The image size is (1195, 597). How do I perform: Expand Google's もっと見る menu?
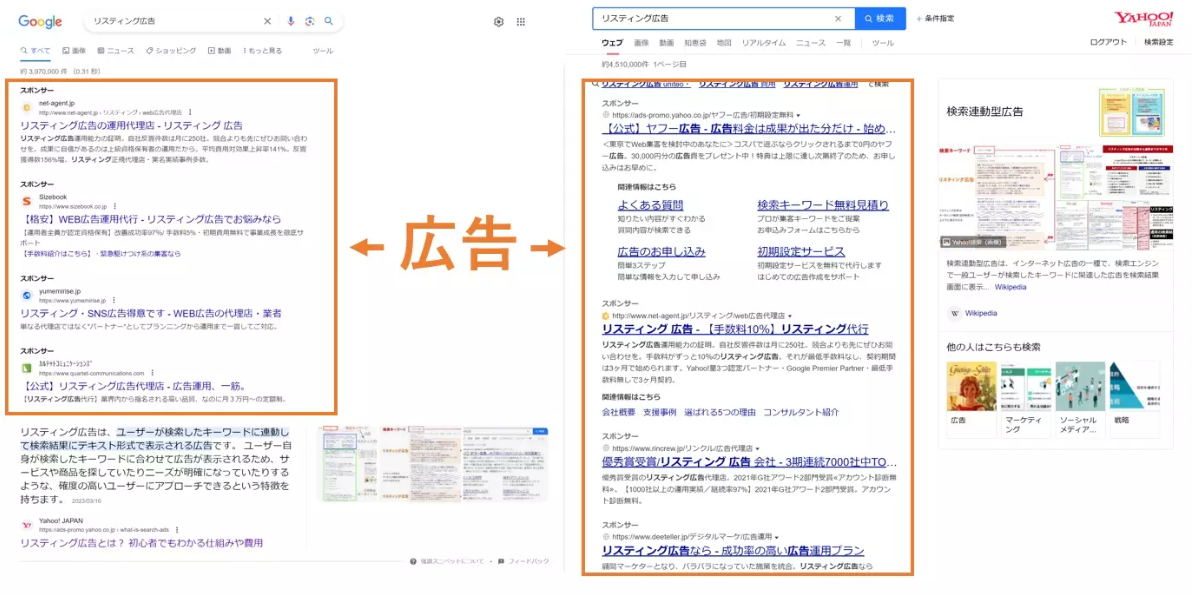(263, 51)
